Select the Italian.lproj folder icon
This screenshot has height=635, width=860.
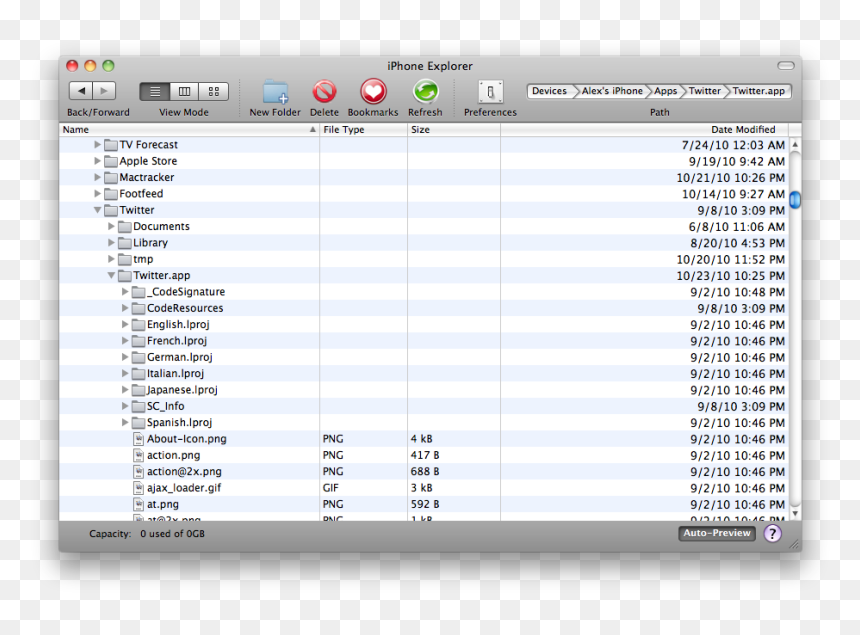[x=139, y=373]
